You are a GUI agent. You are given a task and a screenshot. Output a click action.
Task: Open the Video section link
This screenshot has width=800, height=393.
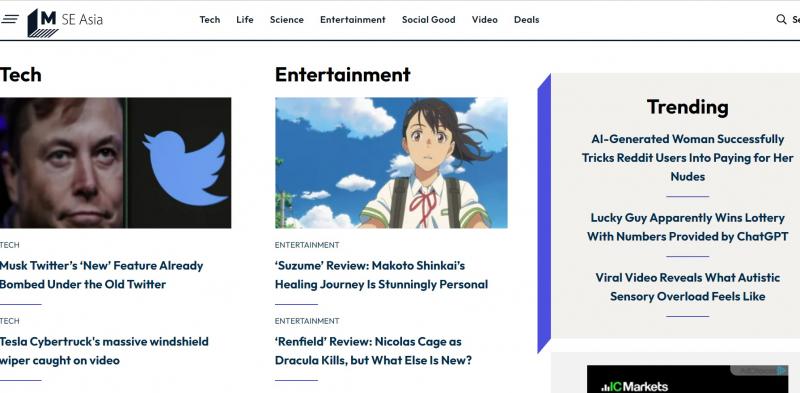pos(485,20)
